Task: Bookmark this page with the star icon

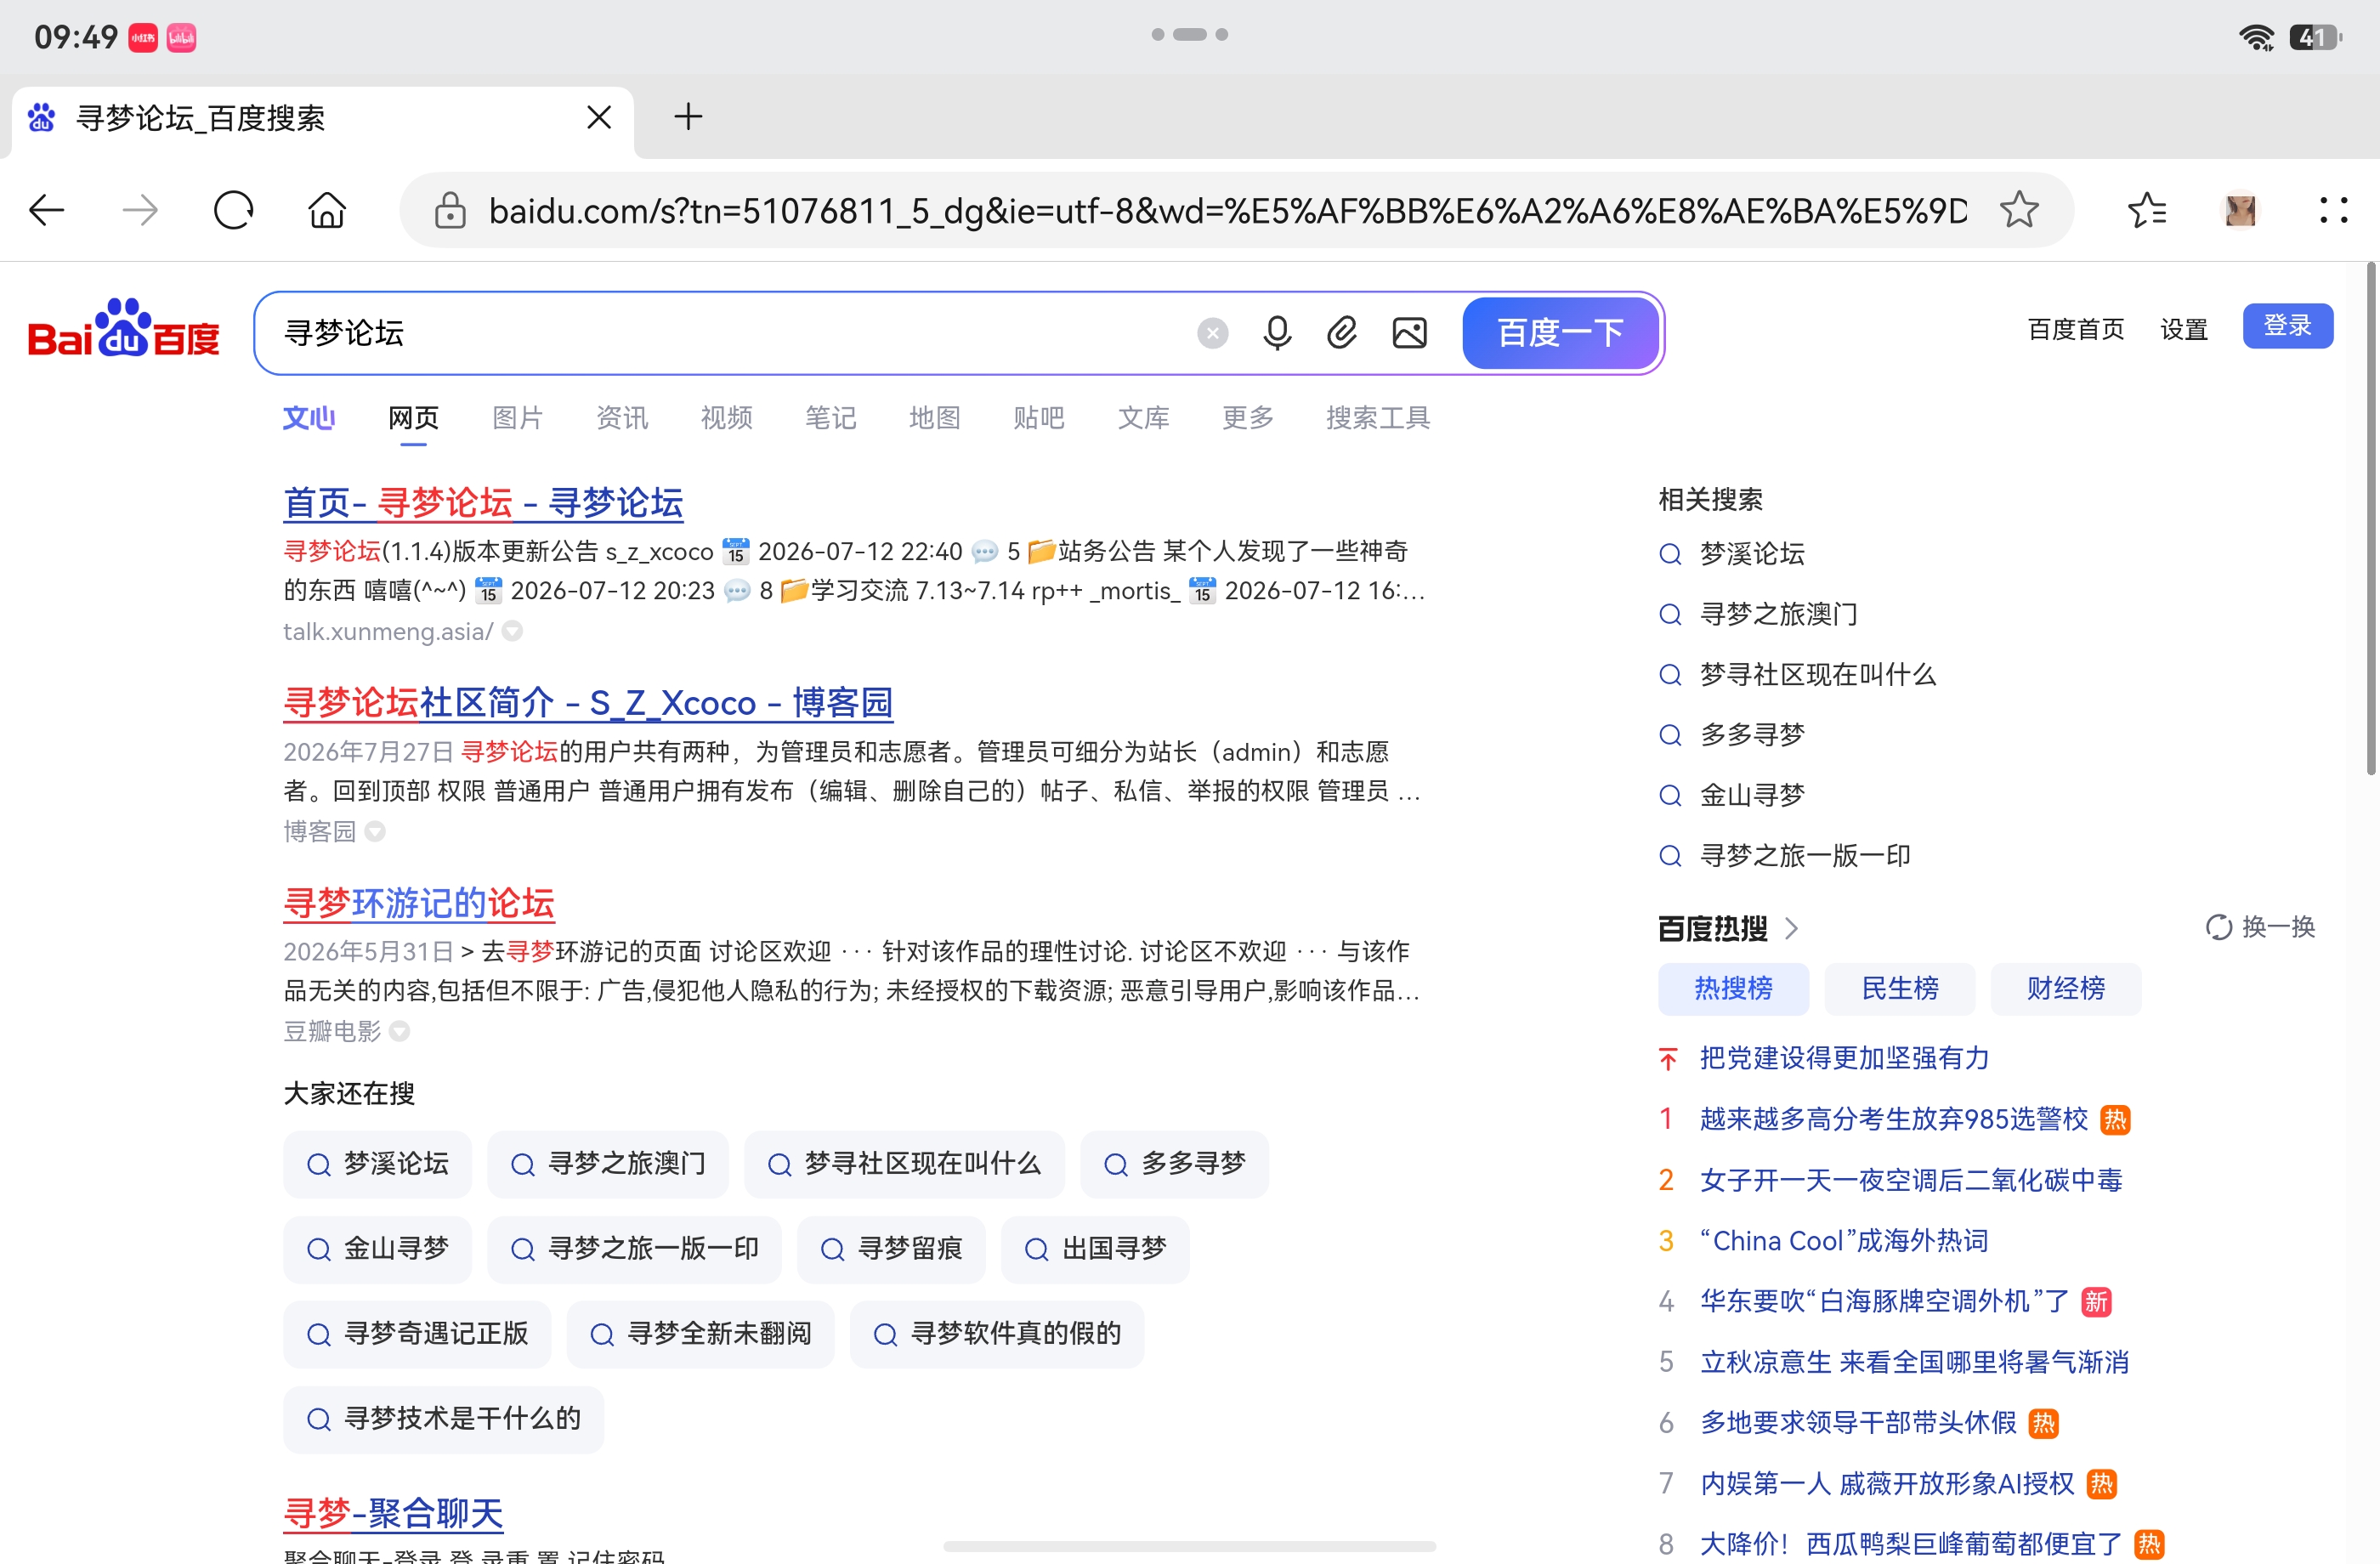Action: click(2019, 210)
